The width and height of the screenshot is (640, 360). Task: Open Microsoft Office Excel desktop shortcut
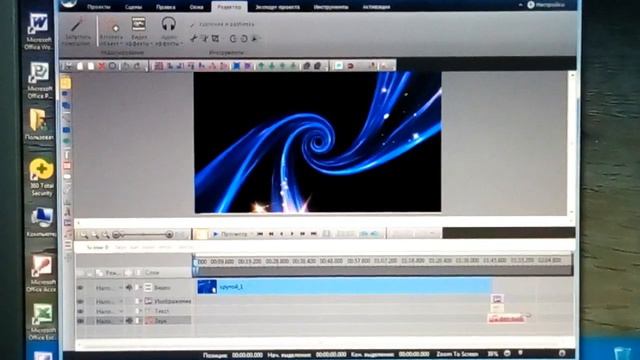pos(41,322)
